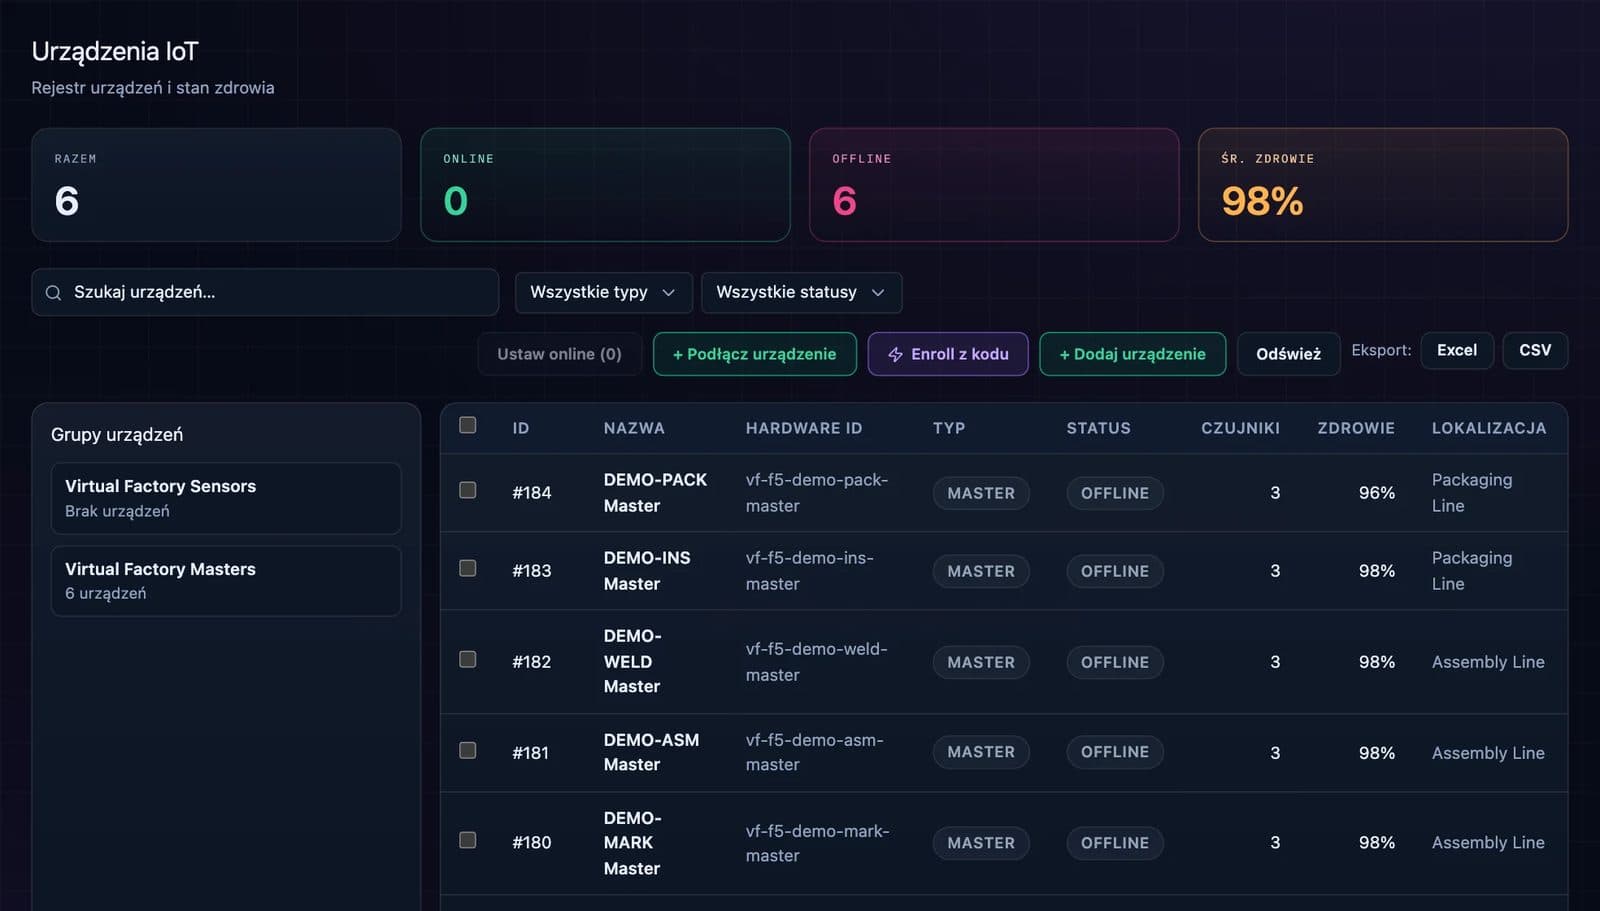Toggle the select-all checkbox in table header

[x=467, y=425]
